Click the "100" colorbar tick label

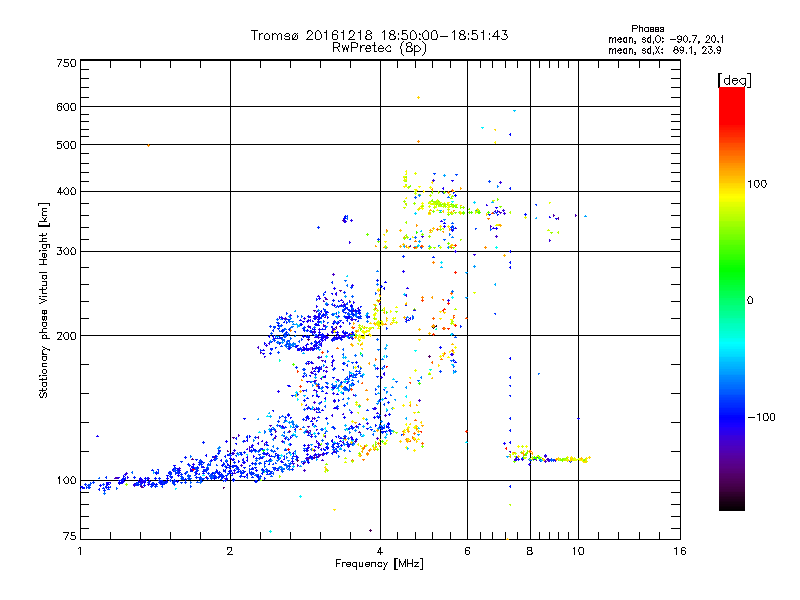[757, 184]
